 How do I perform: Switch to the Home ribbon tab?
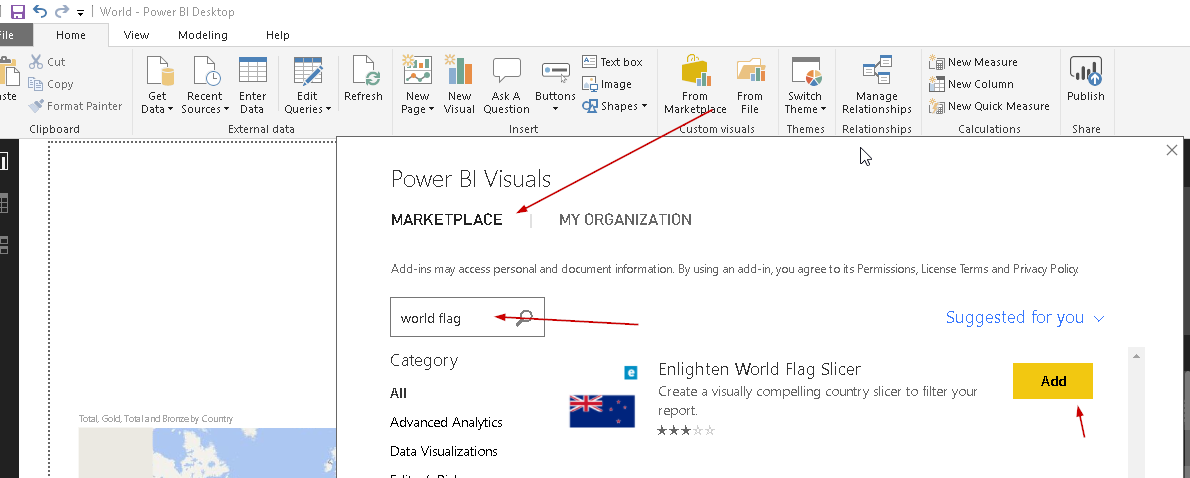(x=71, y=35)
